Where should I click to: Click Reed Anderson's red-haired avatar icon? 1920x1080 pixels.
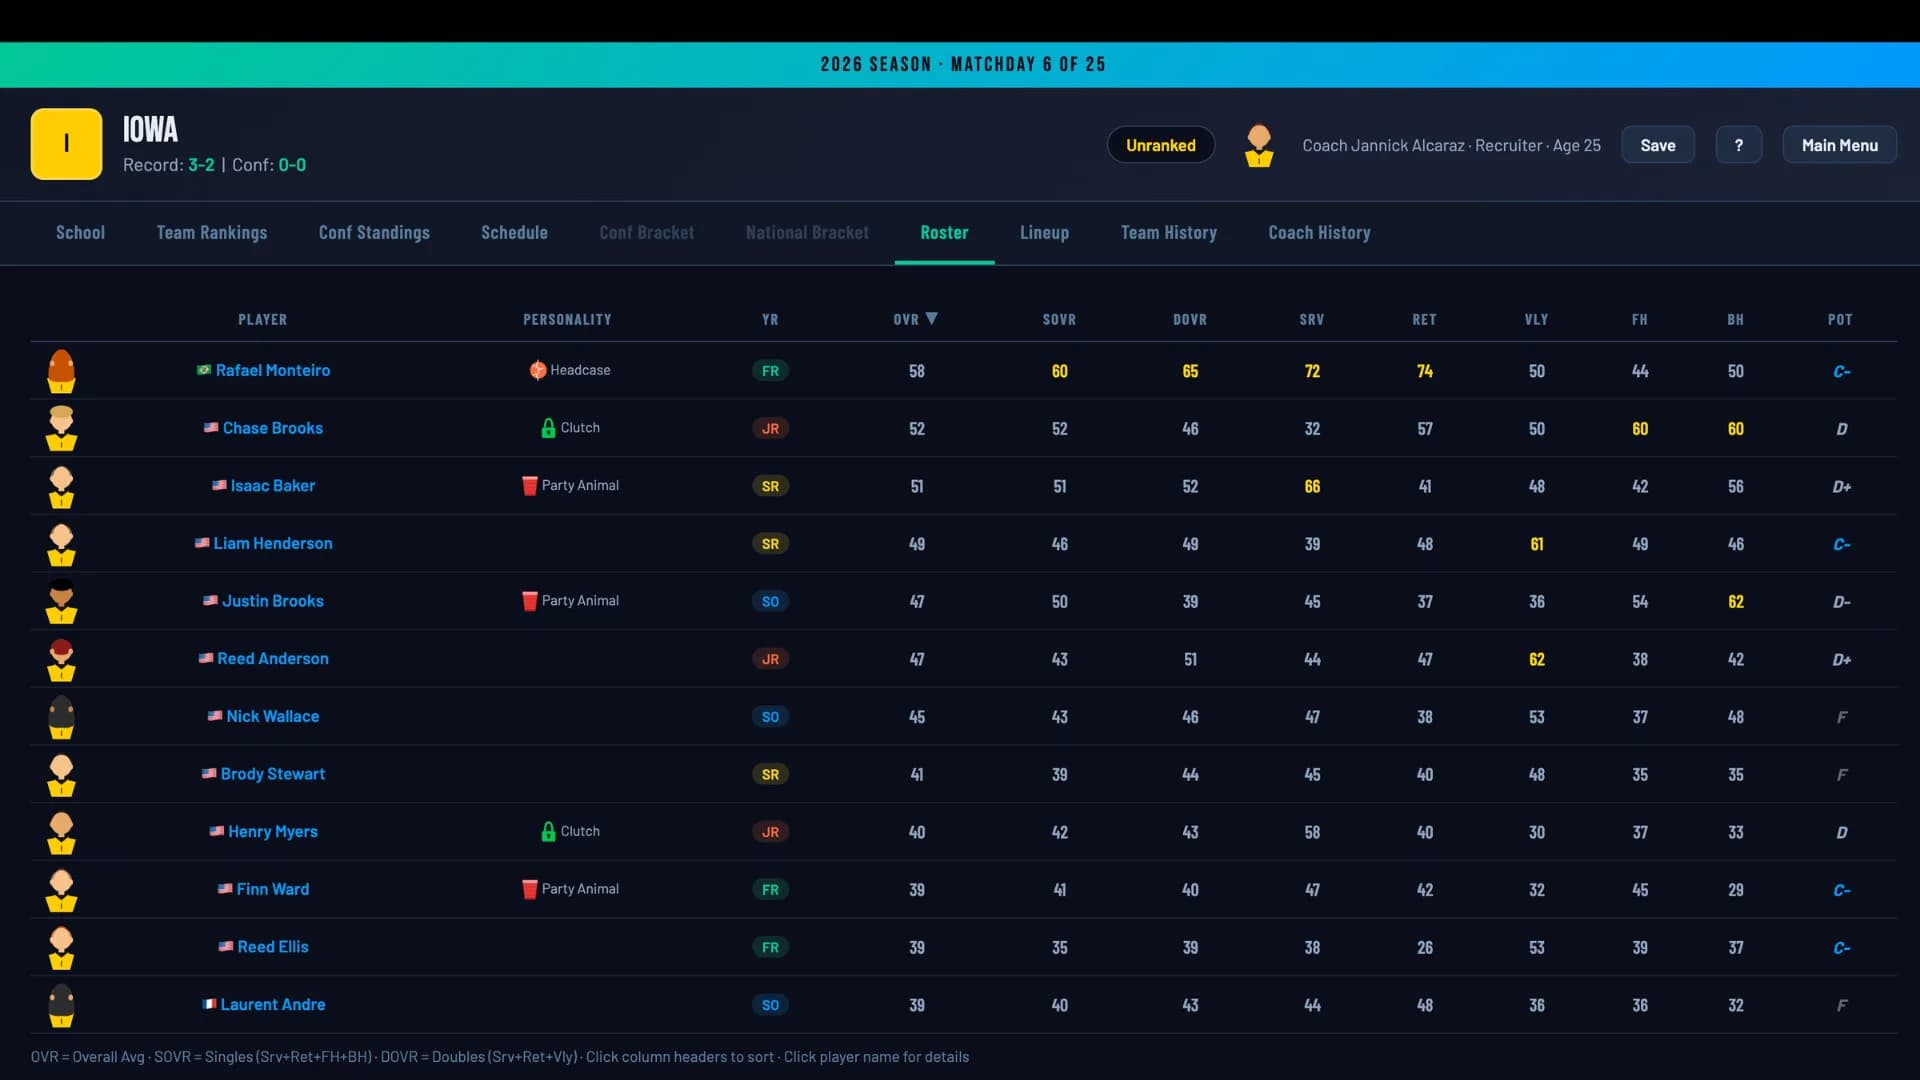click(x=61, y=659)
